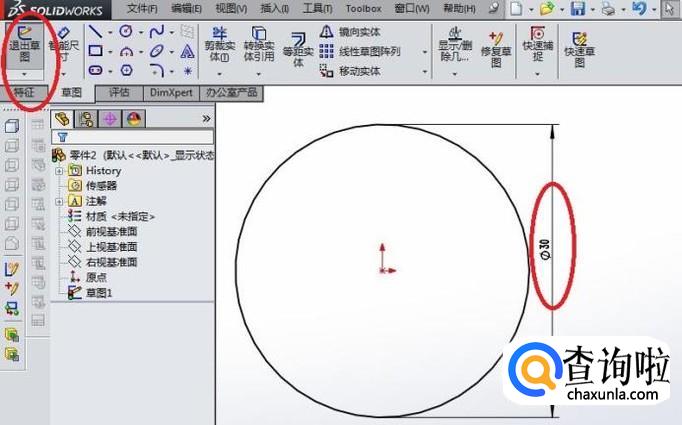Switch to the DimXpert tab
Screen dimensions: 682x425
pos(171,93)
